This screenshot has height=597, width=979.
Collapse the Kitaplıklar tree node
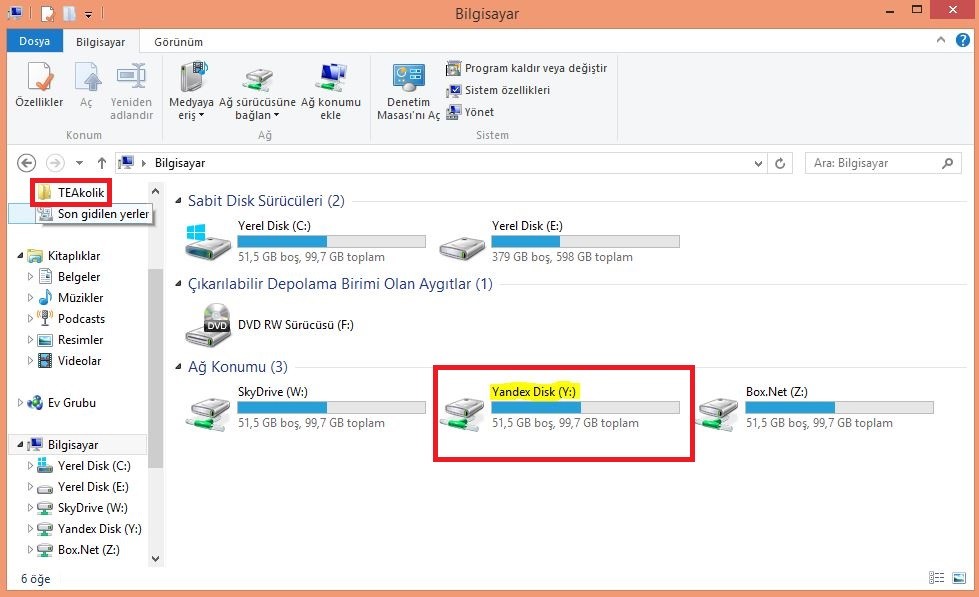click(x=20, y=255)
